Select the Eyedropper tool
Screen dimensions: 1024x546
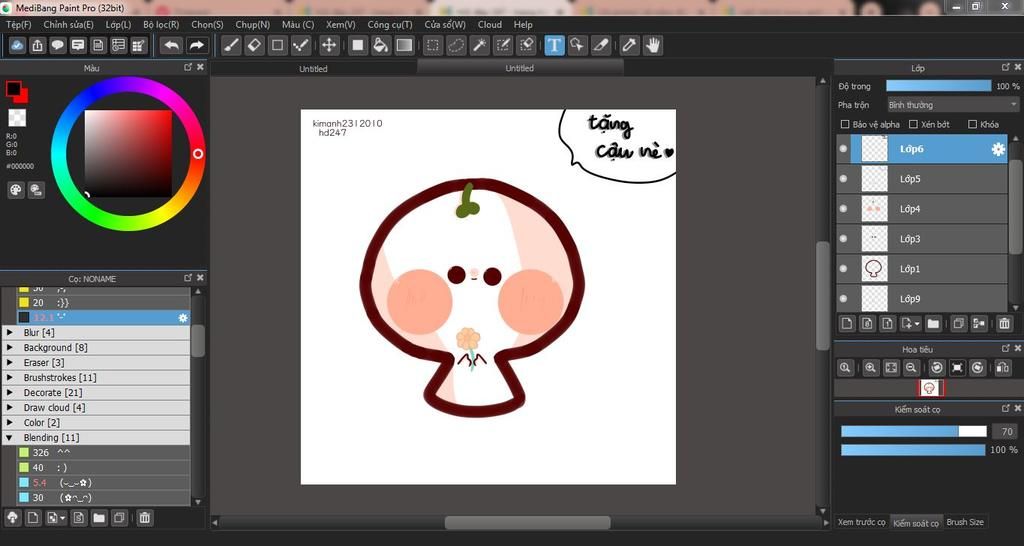(x=629, y=45)
